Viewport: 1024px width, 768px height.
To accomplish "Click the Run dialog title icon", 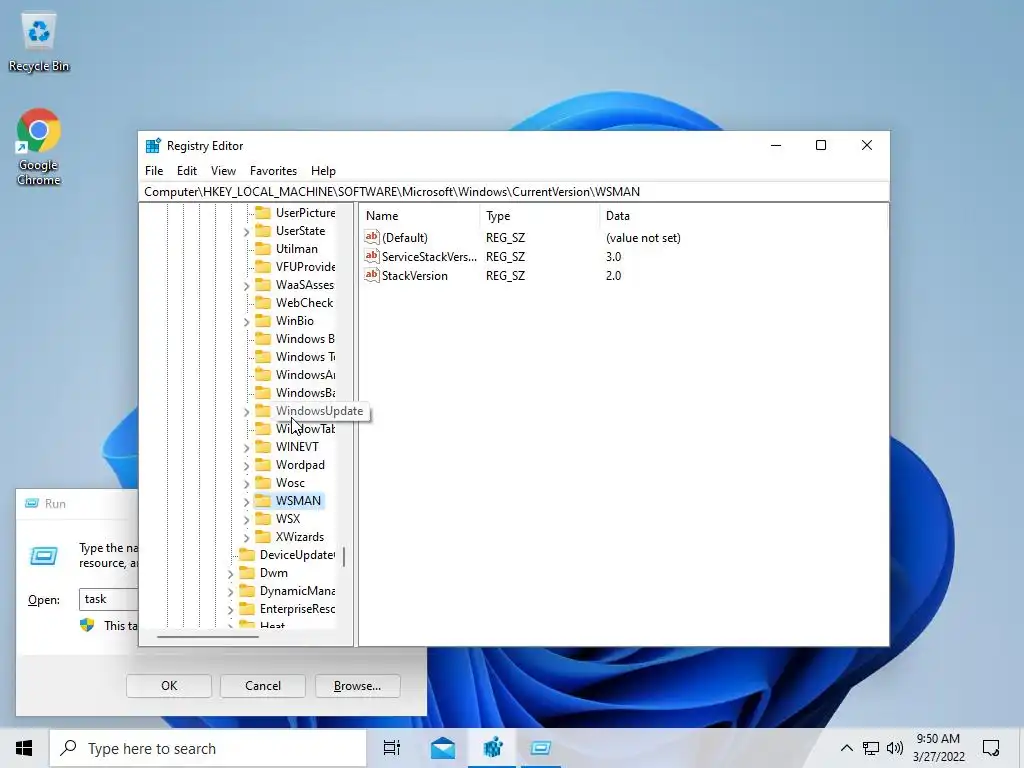I will click(31, 504).
